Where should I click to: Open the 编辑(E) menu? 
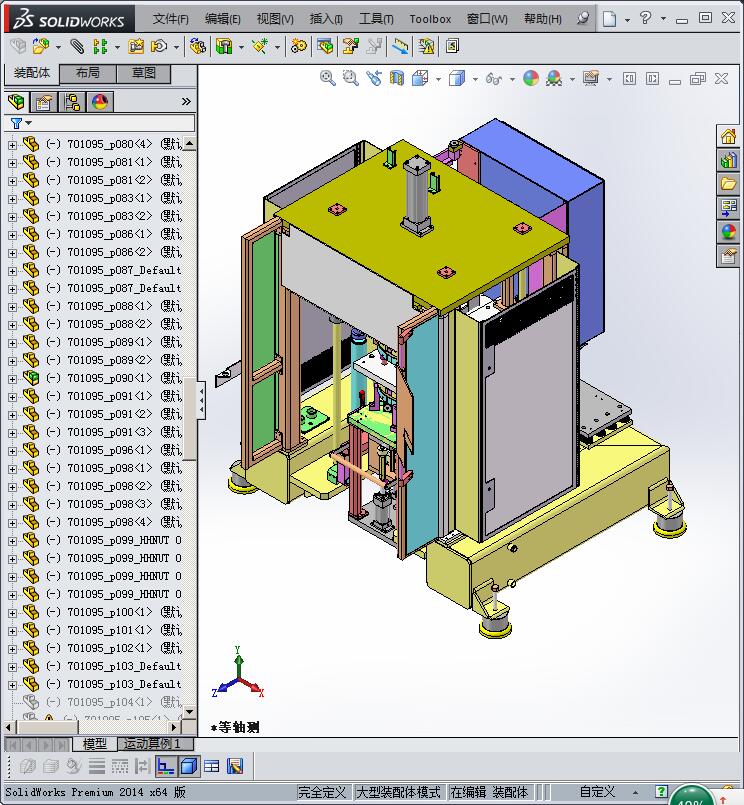click(x=222, y=19)
